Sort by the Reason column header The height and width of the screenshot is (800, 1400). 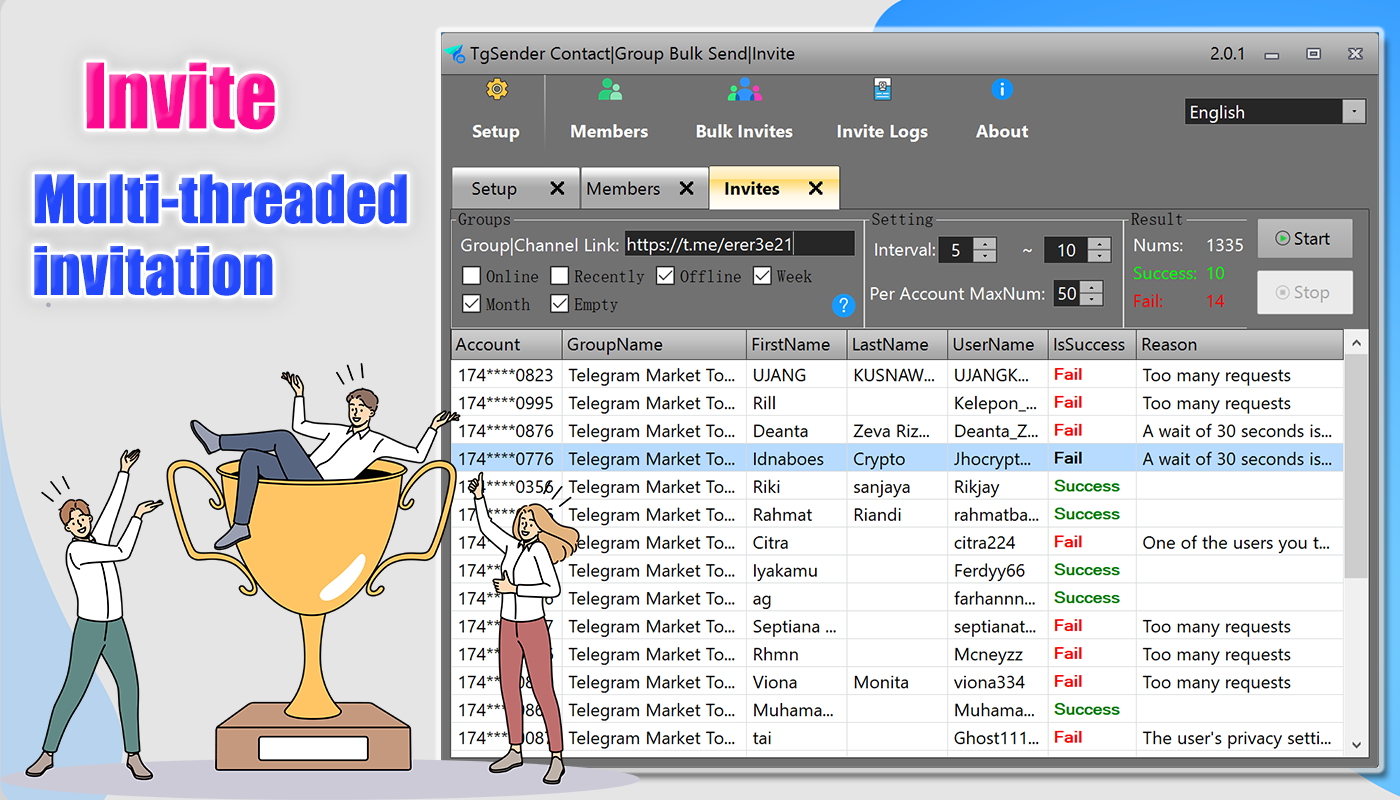coord(1240,344)
